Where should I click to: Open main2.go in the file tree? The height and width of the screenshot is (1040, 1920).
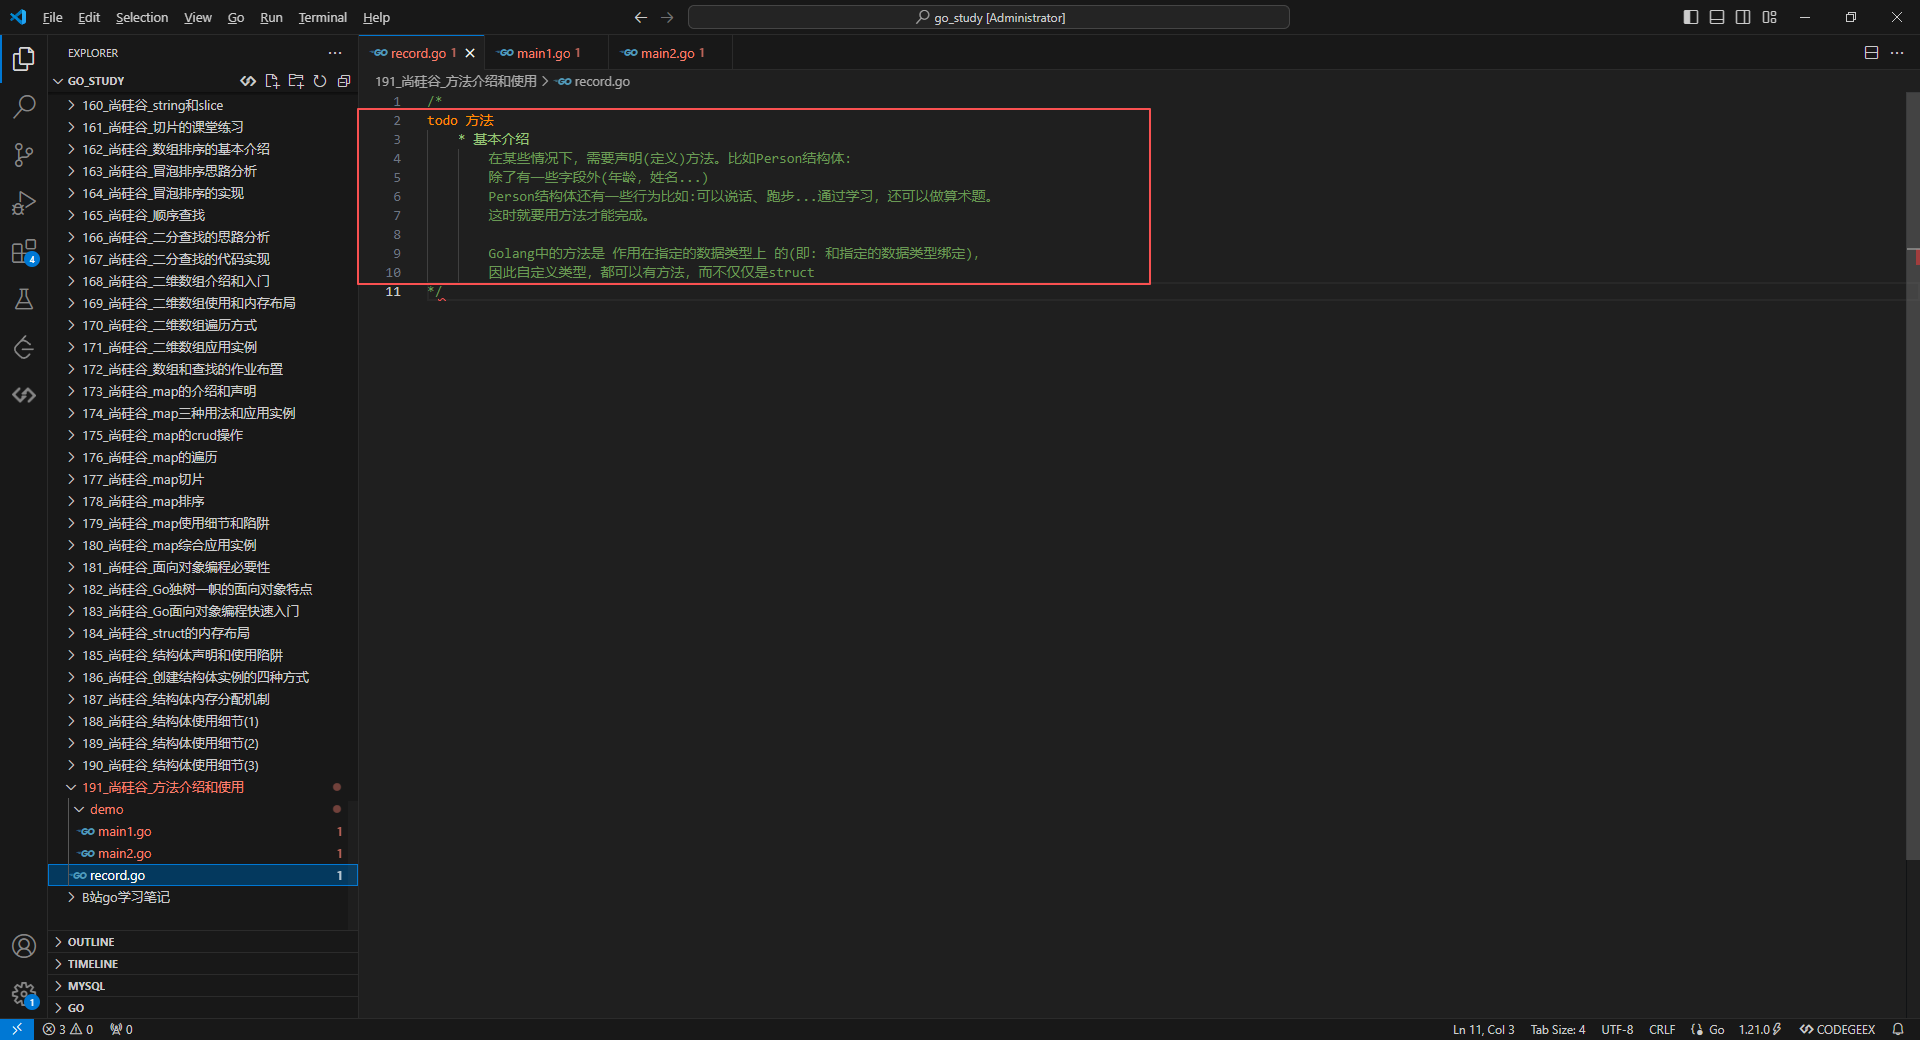point(203,853)
